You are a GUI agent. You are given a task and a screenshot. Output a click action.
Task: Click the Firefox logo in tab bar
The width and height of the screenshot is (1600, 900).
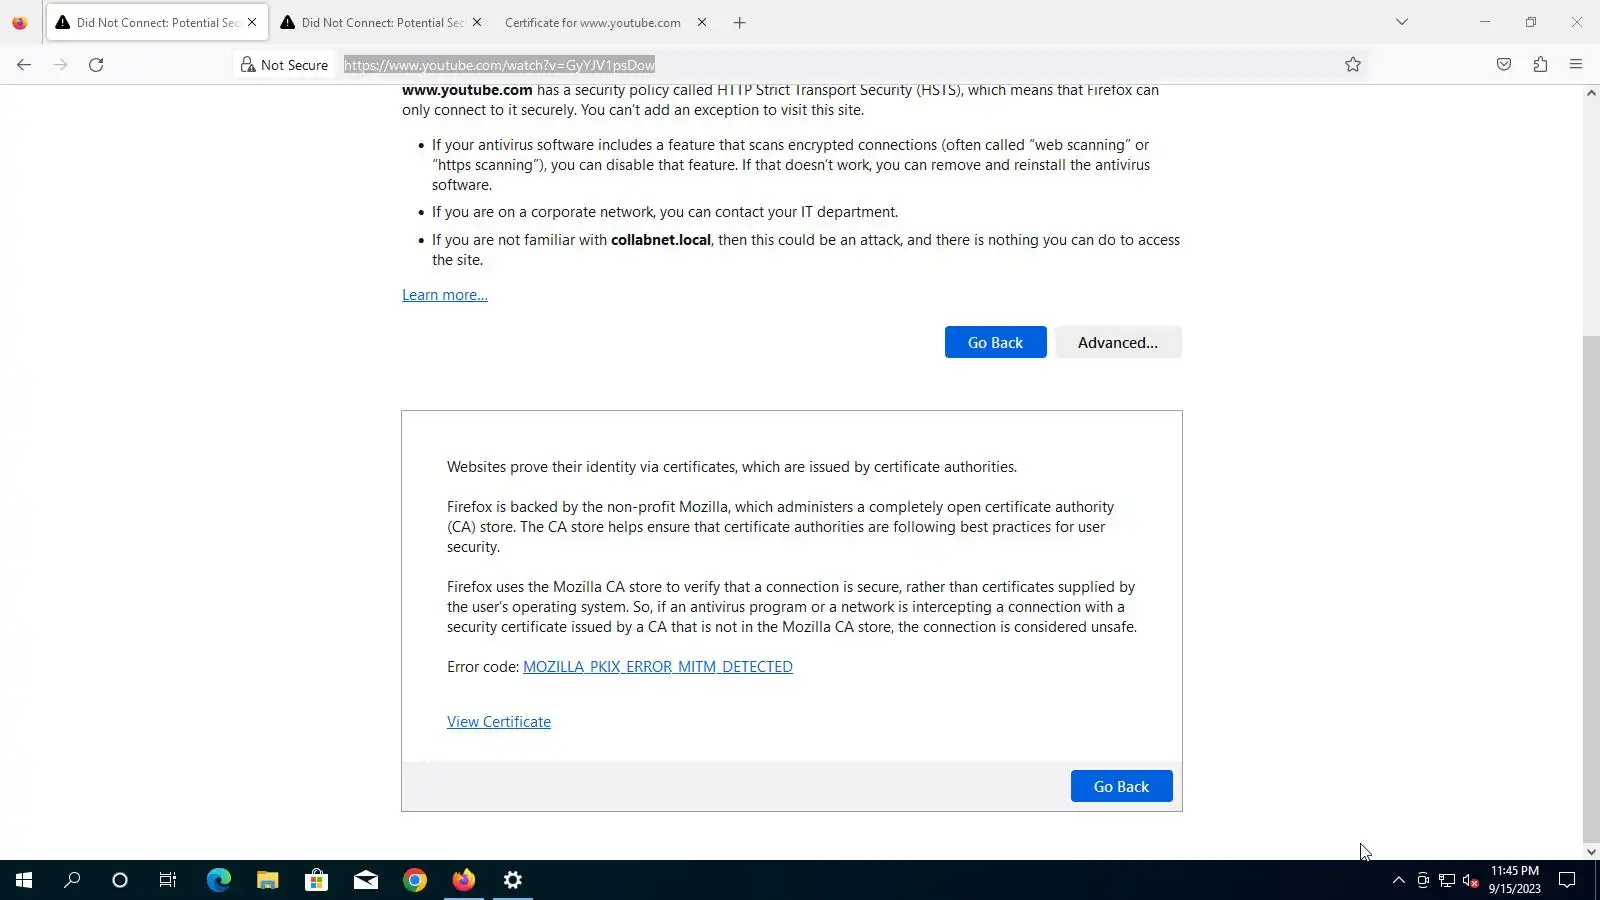coord(20,22)
